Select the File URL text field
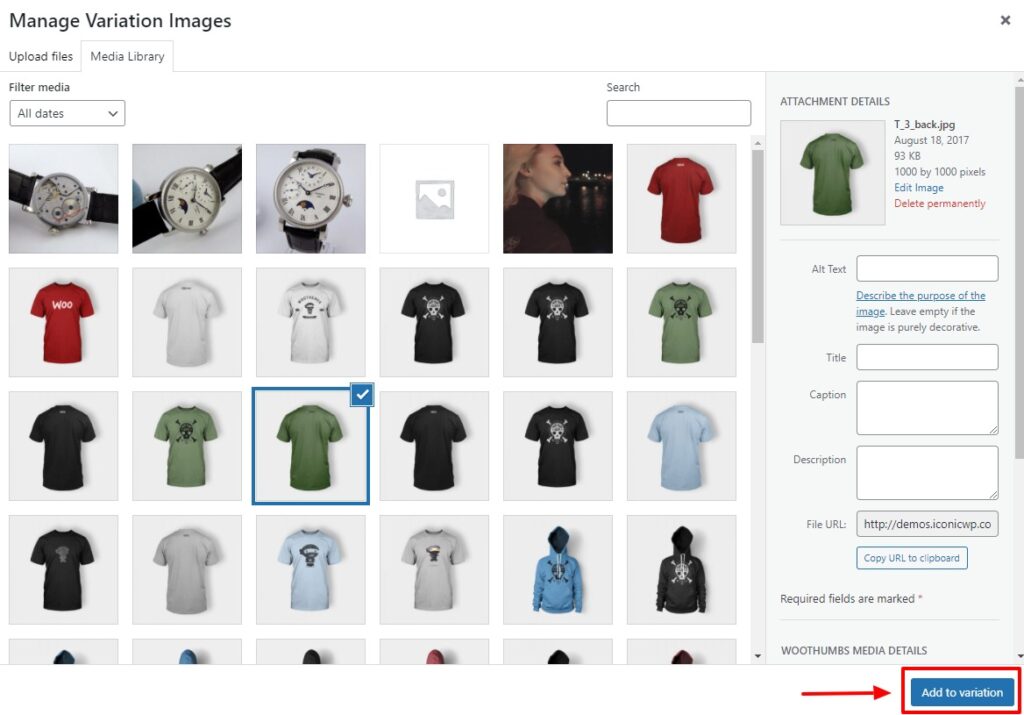 926,523
